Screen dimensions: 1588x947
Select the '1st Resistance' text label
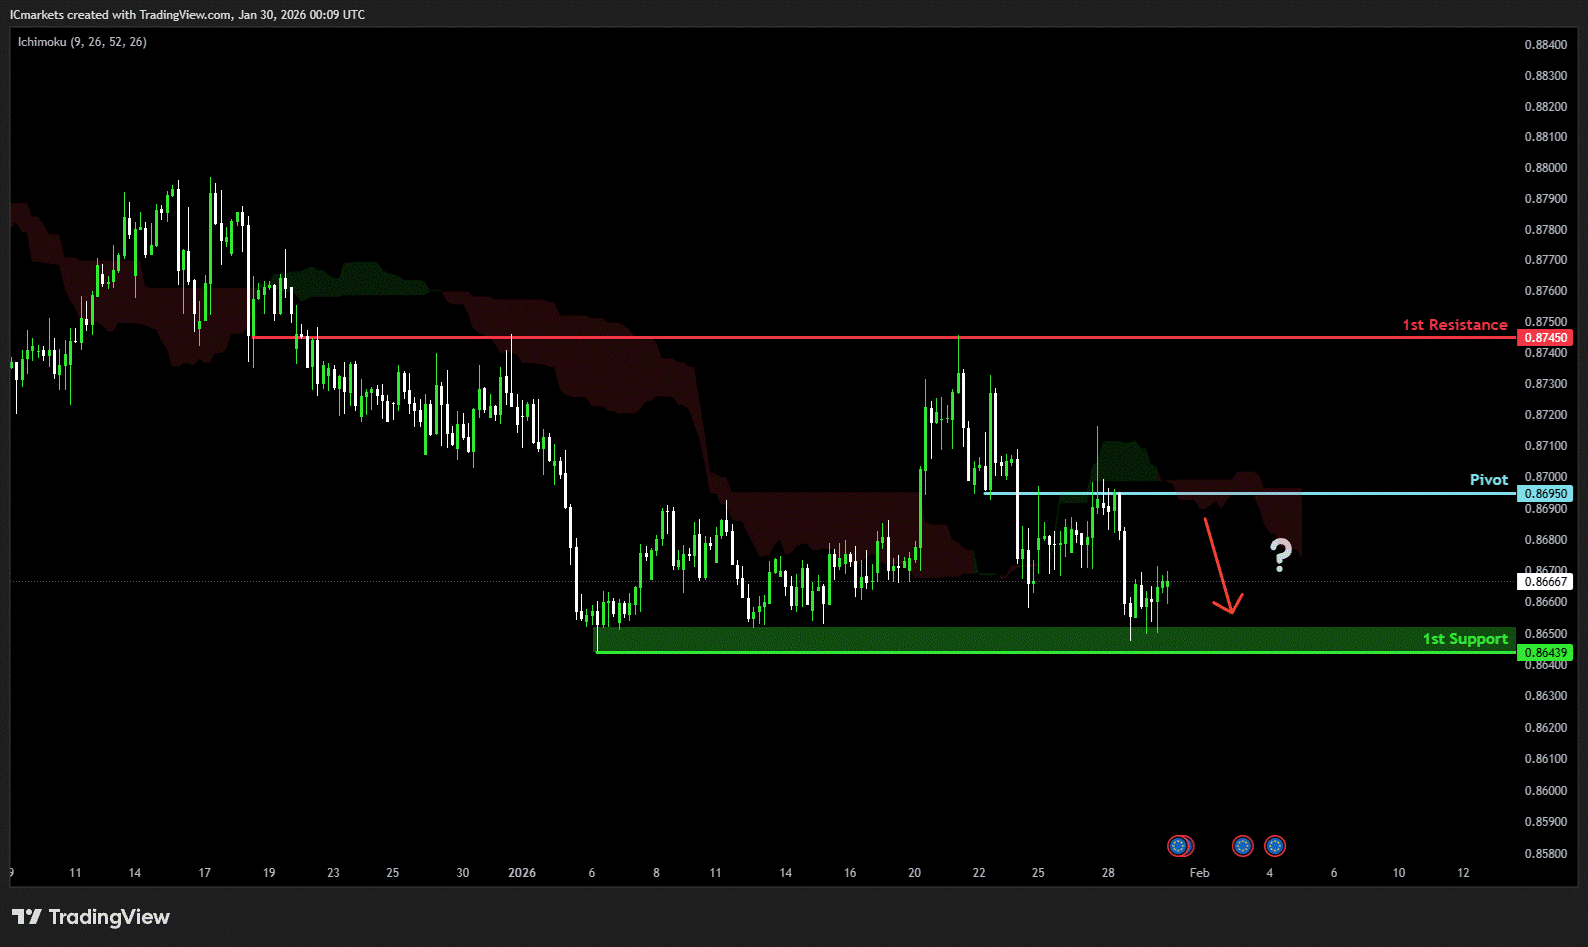click(x=1454, y=325)
